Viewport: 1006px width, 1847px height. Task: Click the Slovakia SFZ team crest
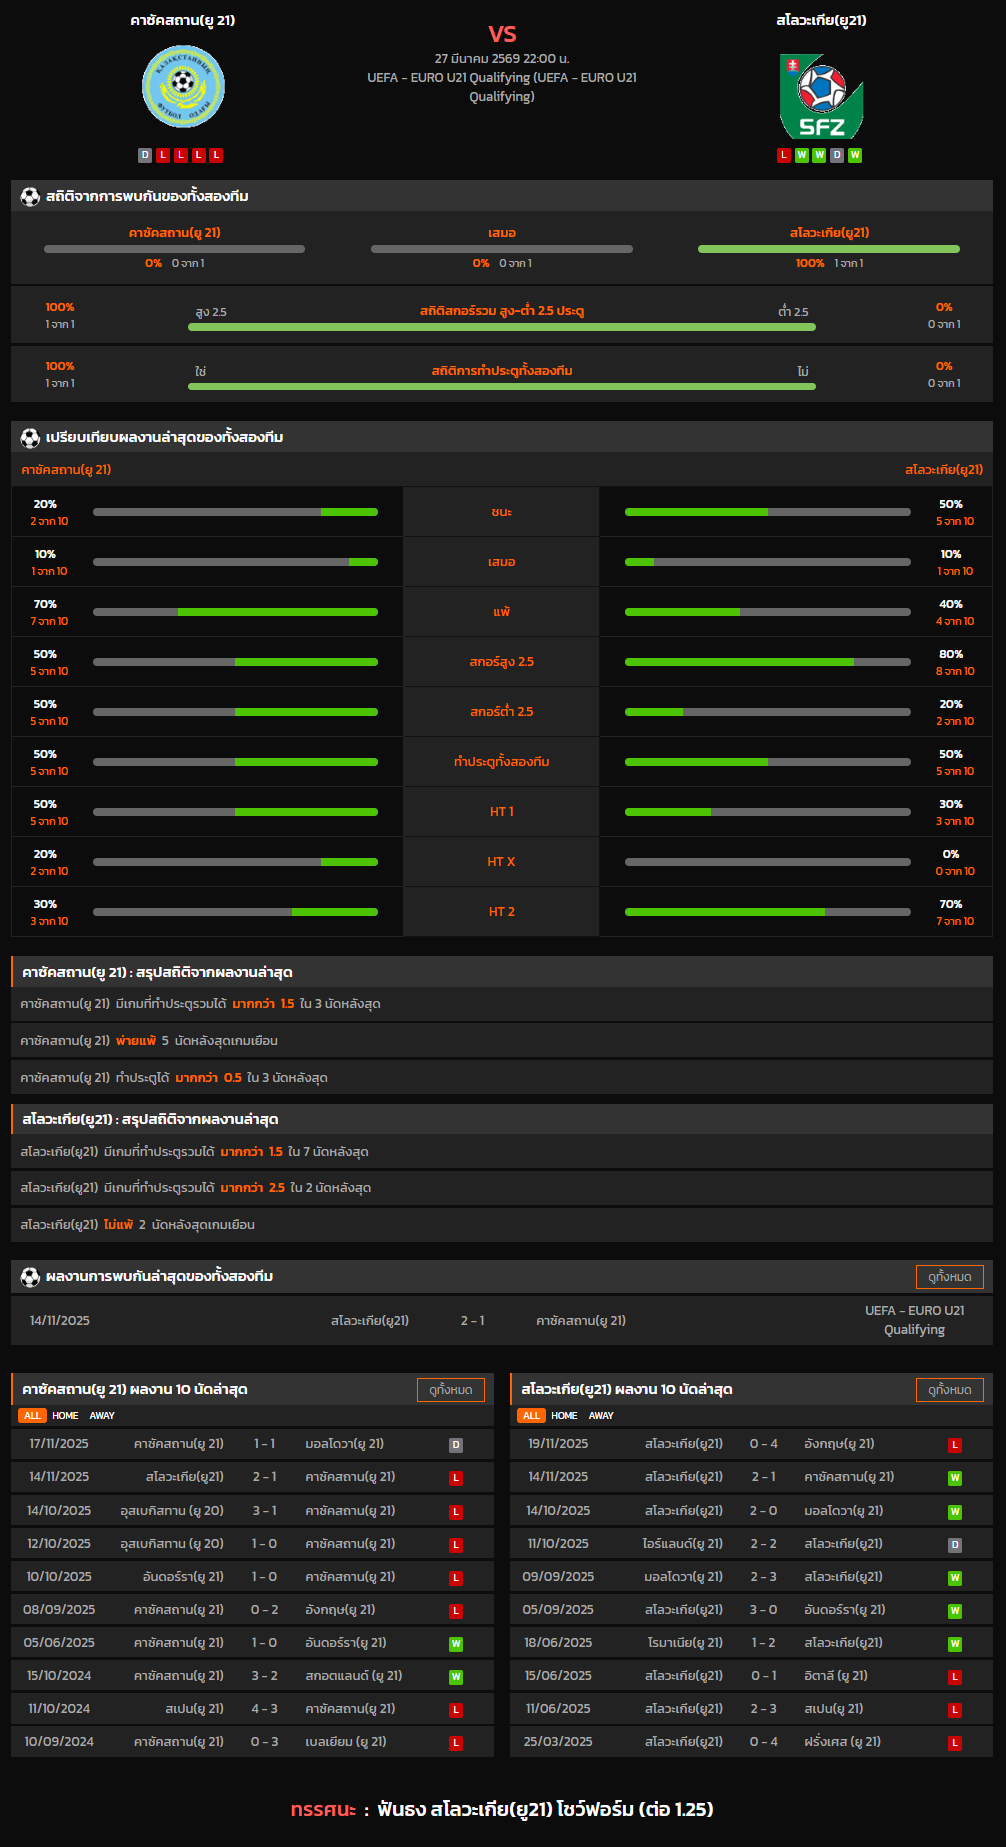tap(821, 96)
